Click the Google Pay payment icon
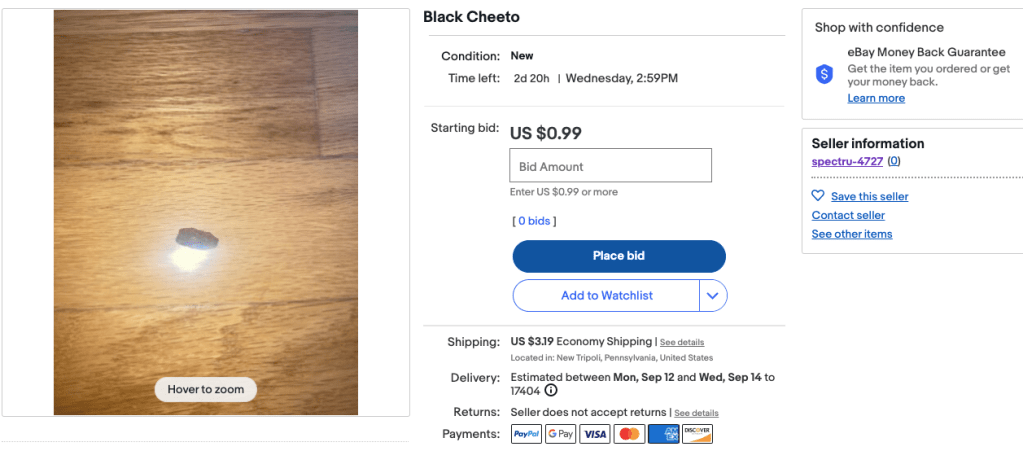Image resolution: width=1023 pixels, height=451 pixels. [x=560, y=434]
